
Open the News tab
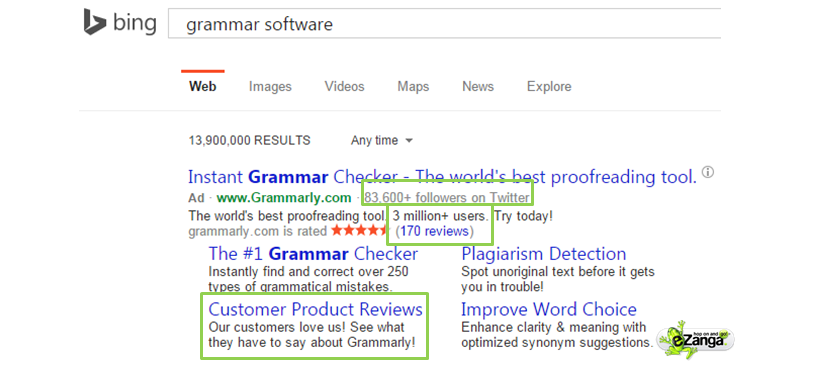click(x=478, y=86)
